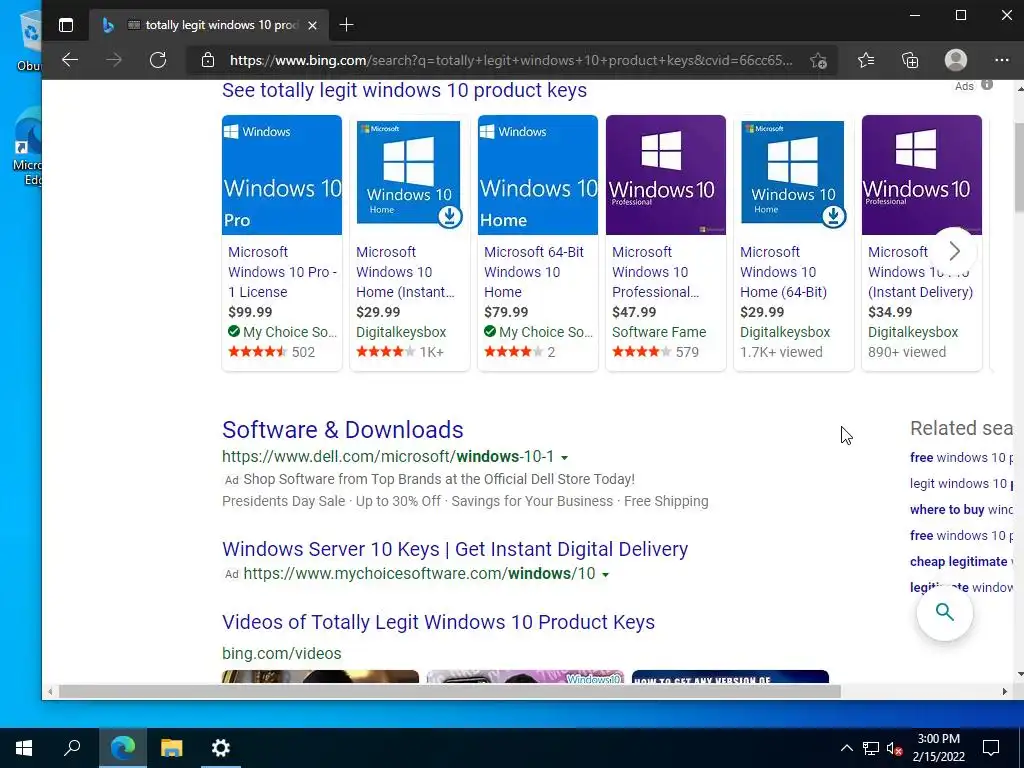
Task: Open the Collections icon
Action: pos(910,60)
